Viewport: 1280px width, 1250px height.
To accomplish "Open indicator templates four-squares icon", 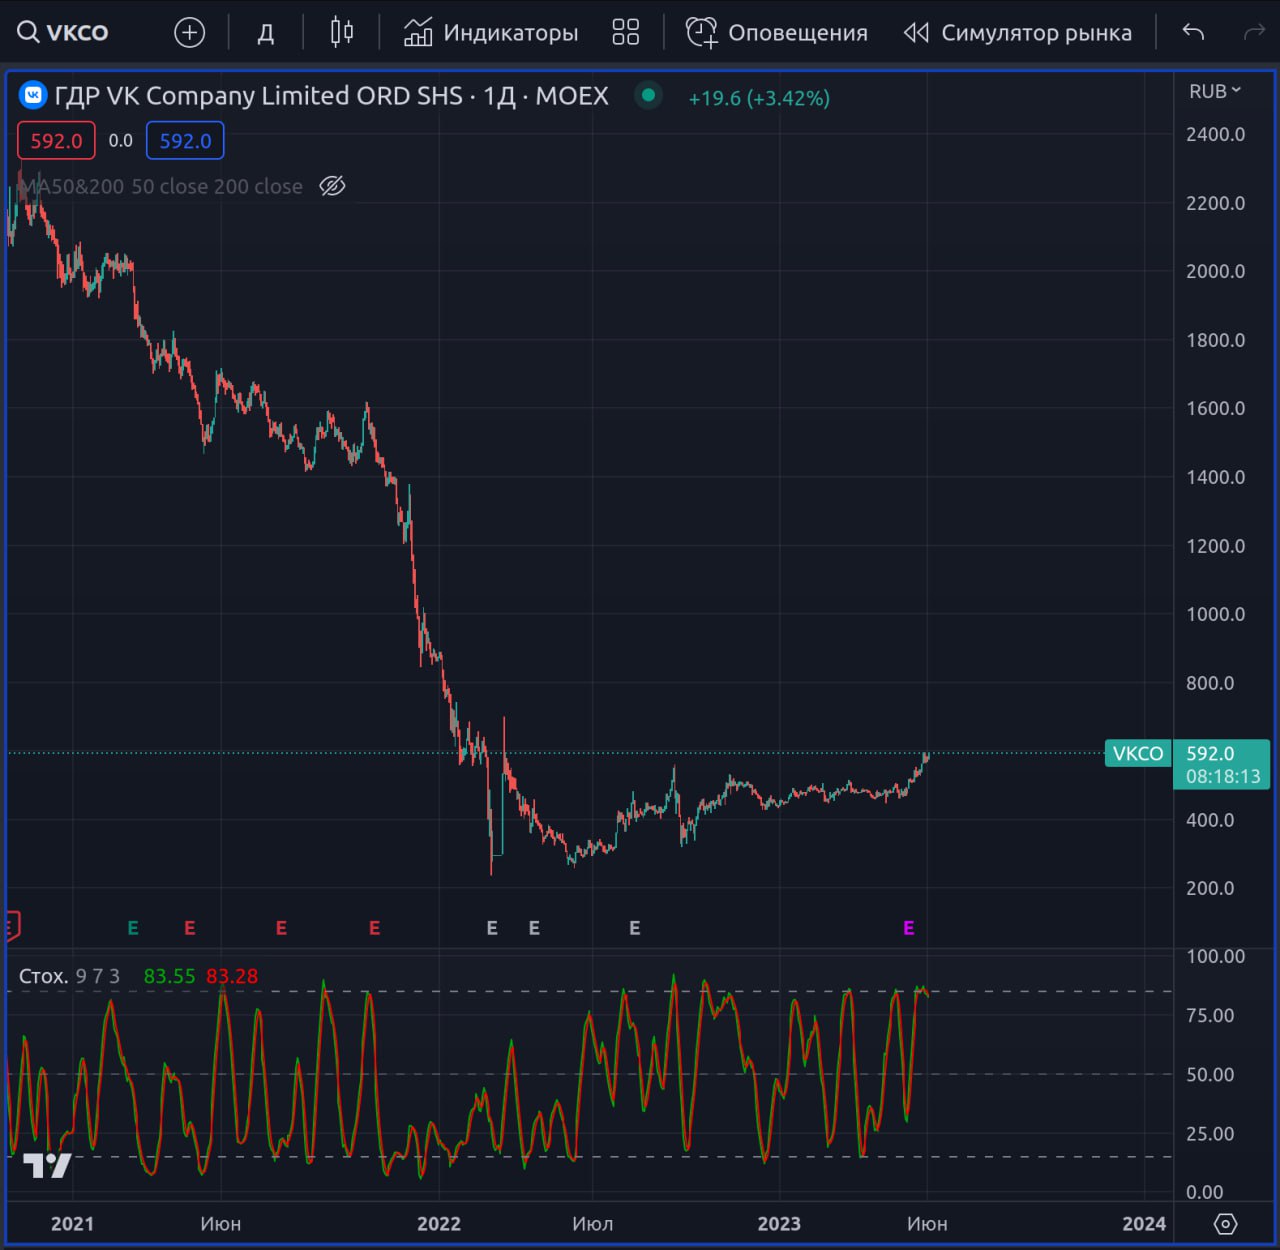I will pyautogui.click(x=625, y=32).
